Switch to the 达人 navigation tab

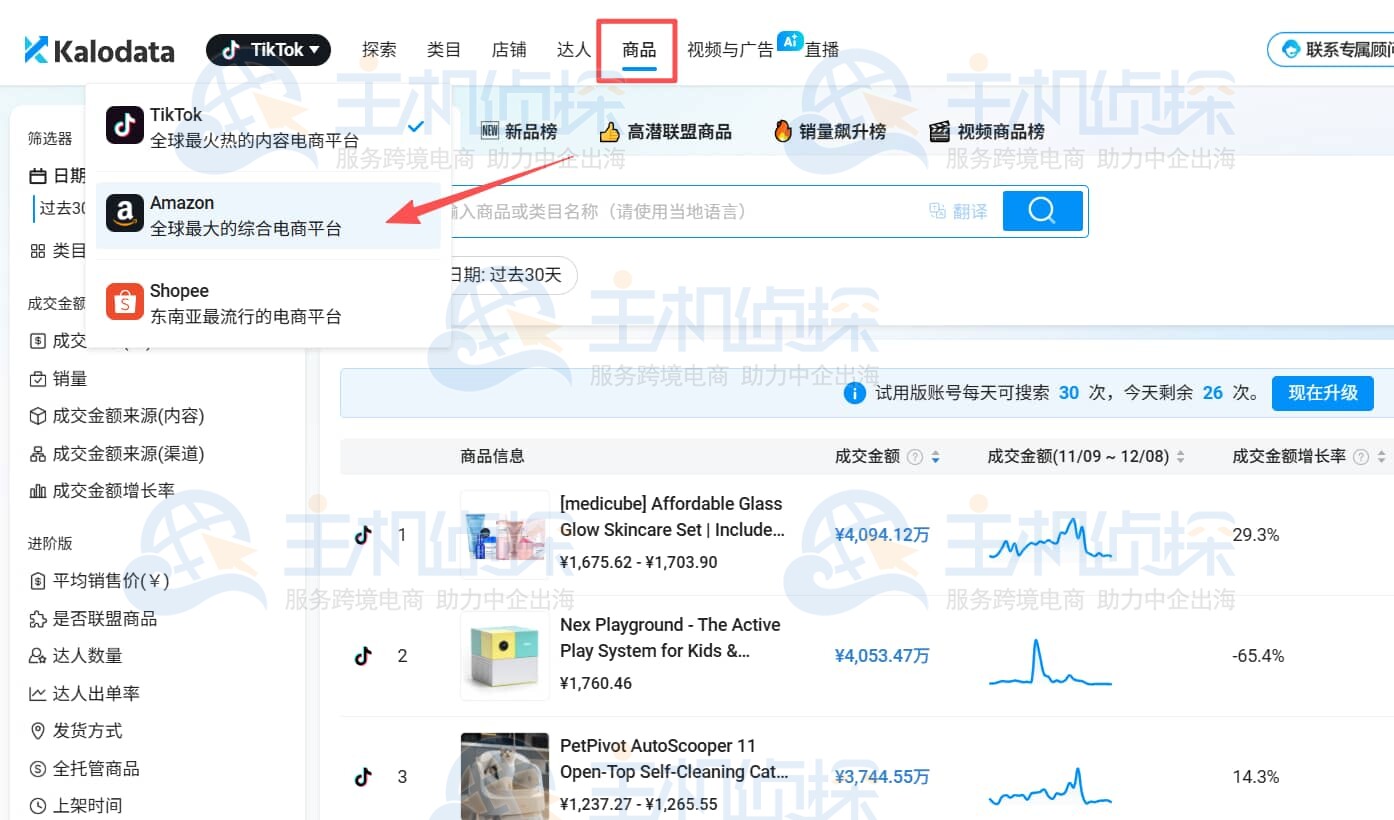(x=572, y=46)
